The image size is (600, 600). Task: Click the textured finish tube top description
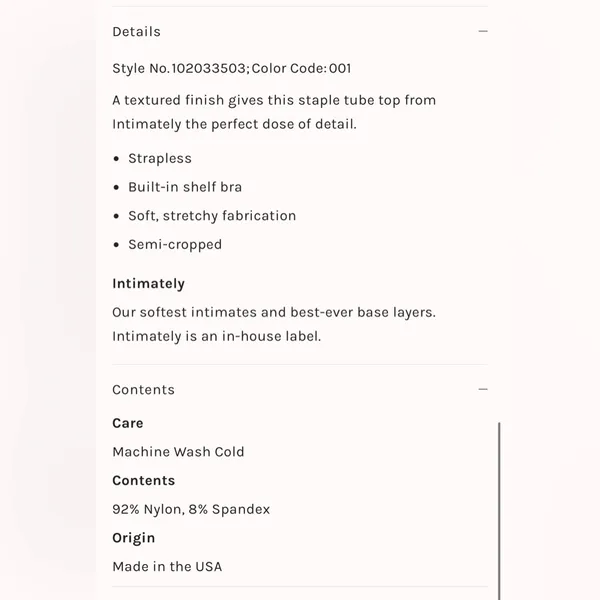pyautogui.click(x=274, y=112)
